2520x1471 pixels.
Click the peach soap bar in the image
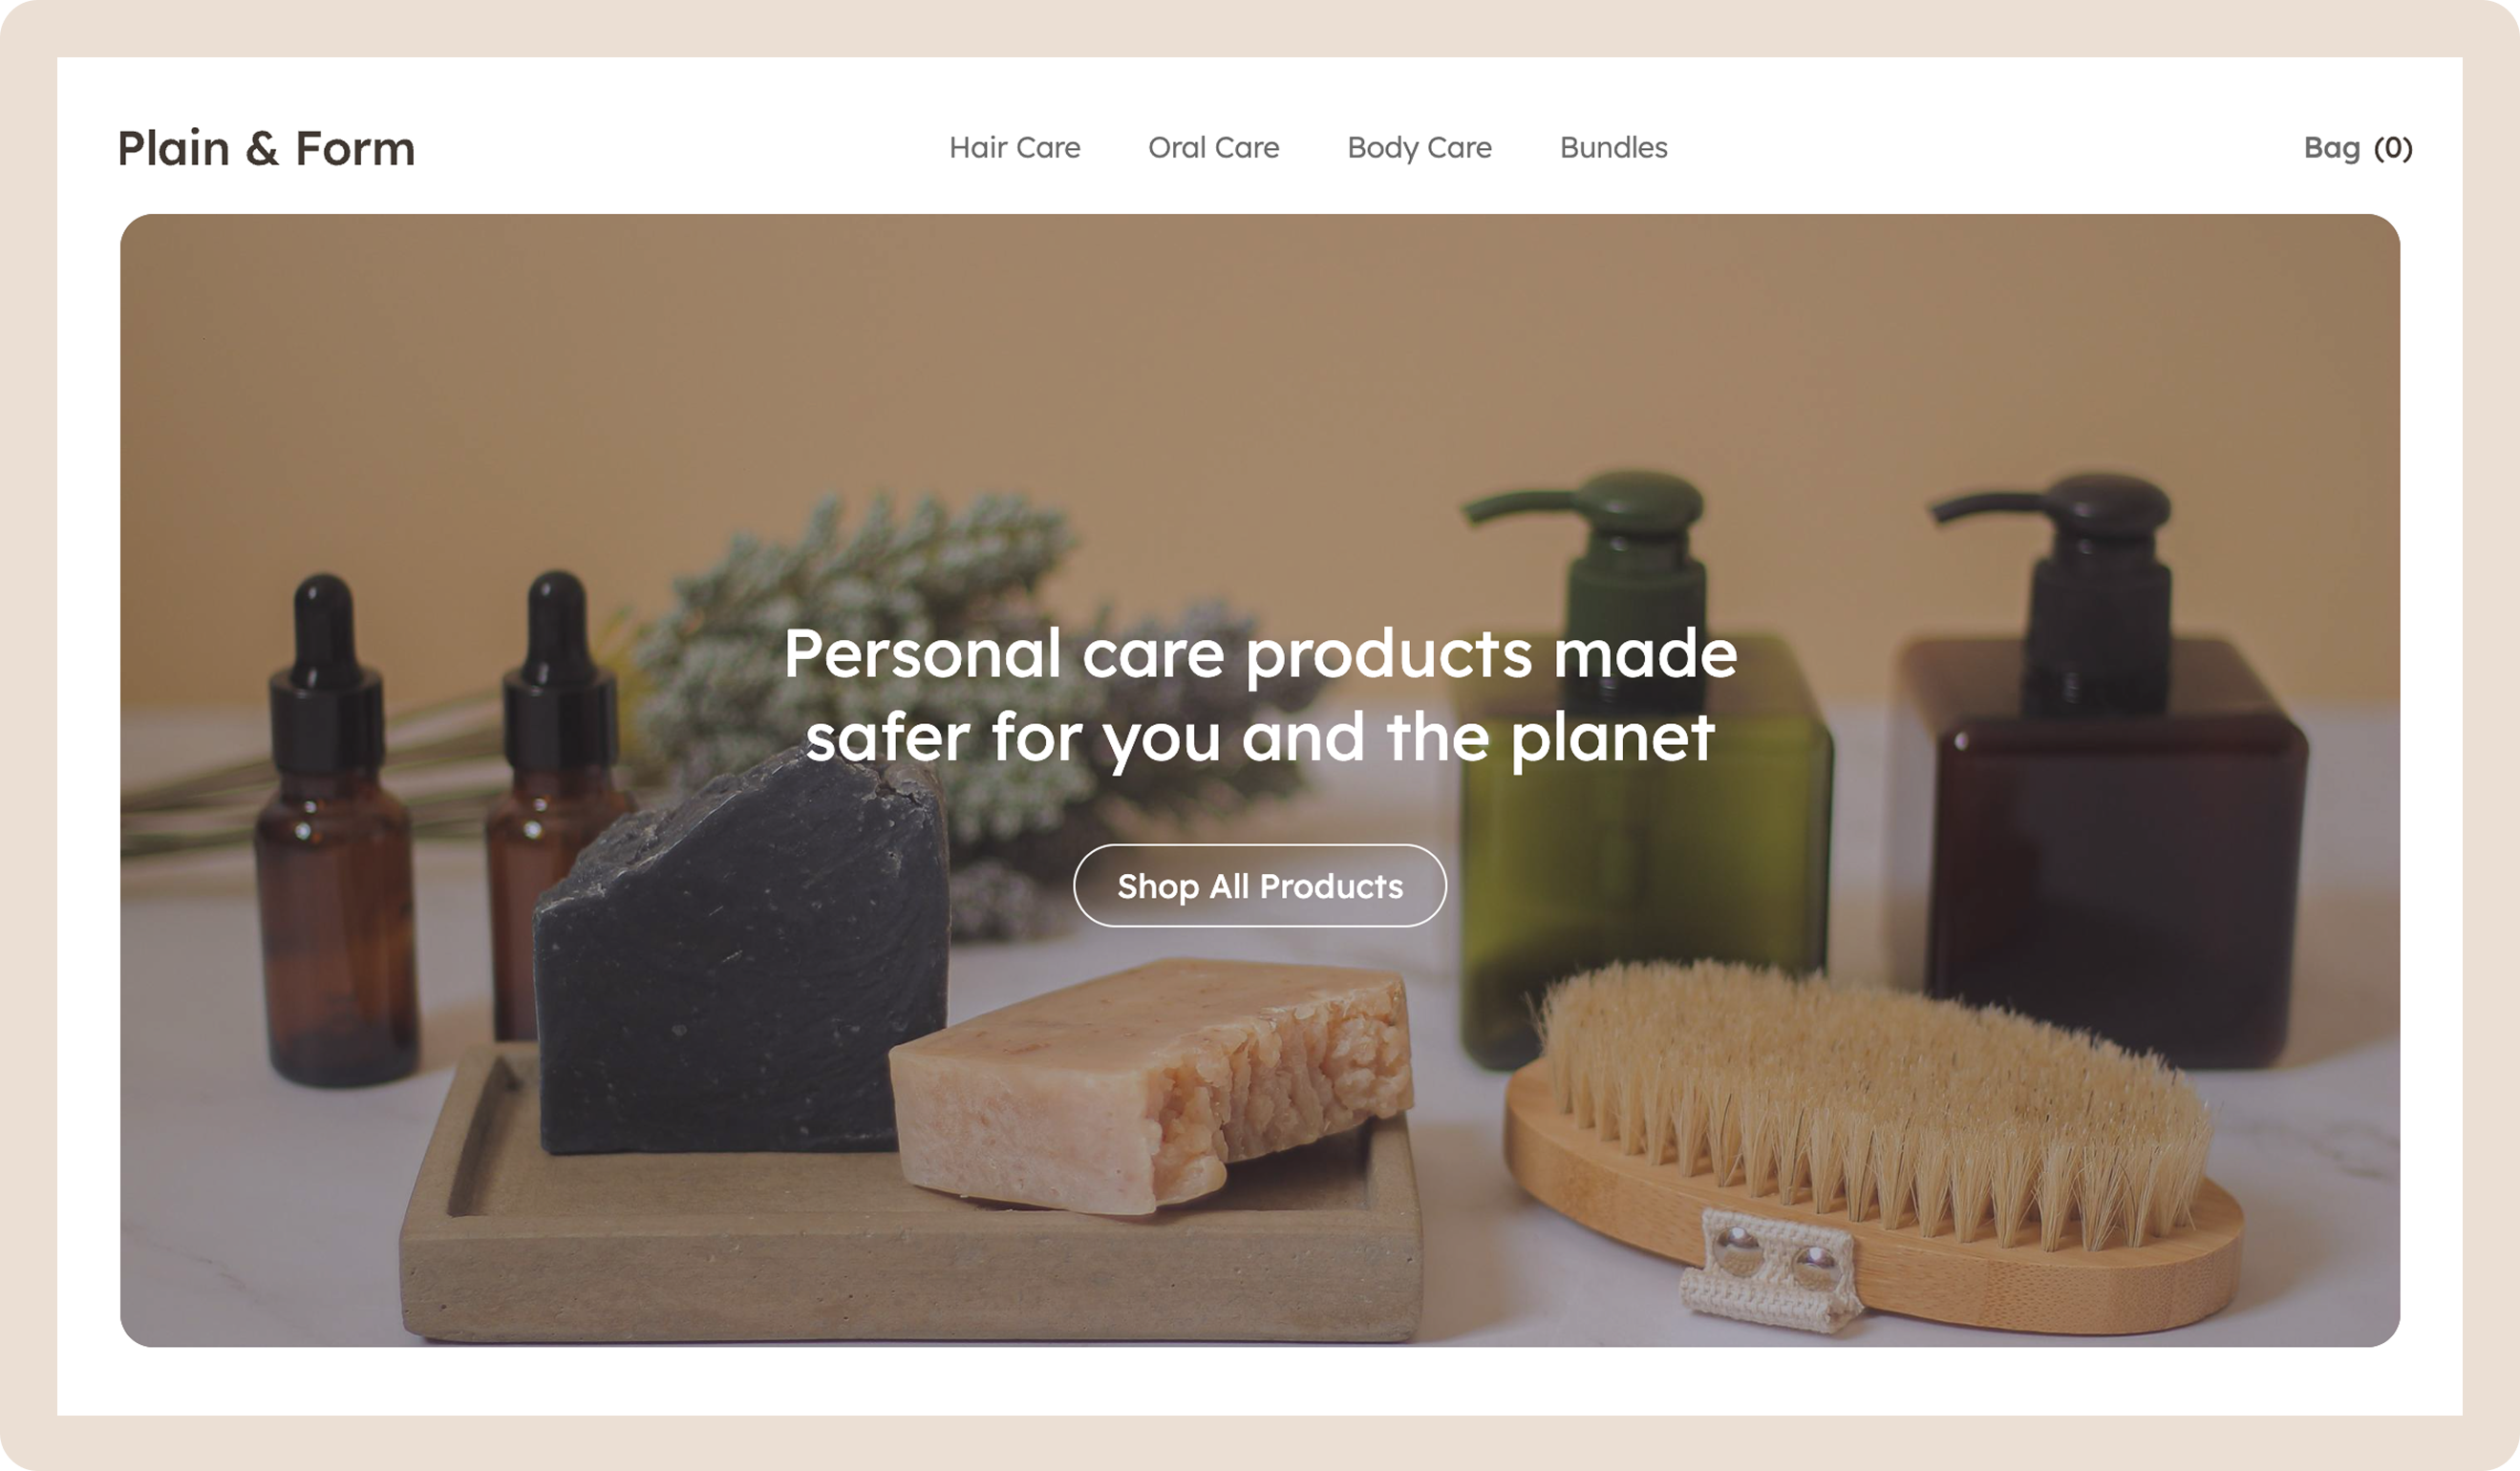click(1150, 1085)
